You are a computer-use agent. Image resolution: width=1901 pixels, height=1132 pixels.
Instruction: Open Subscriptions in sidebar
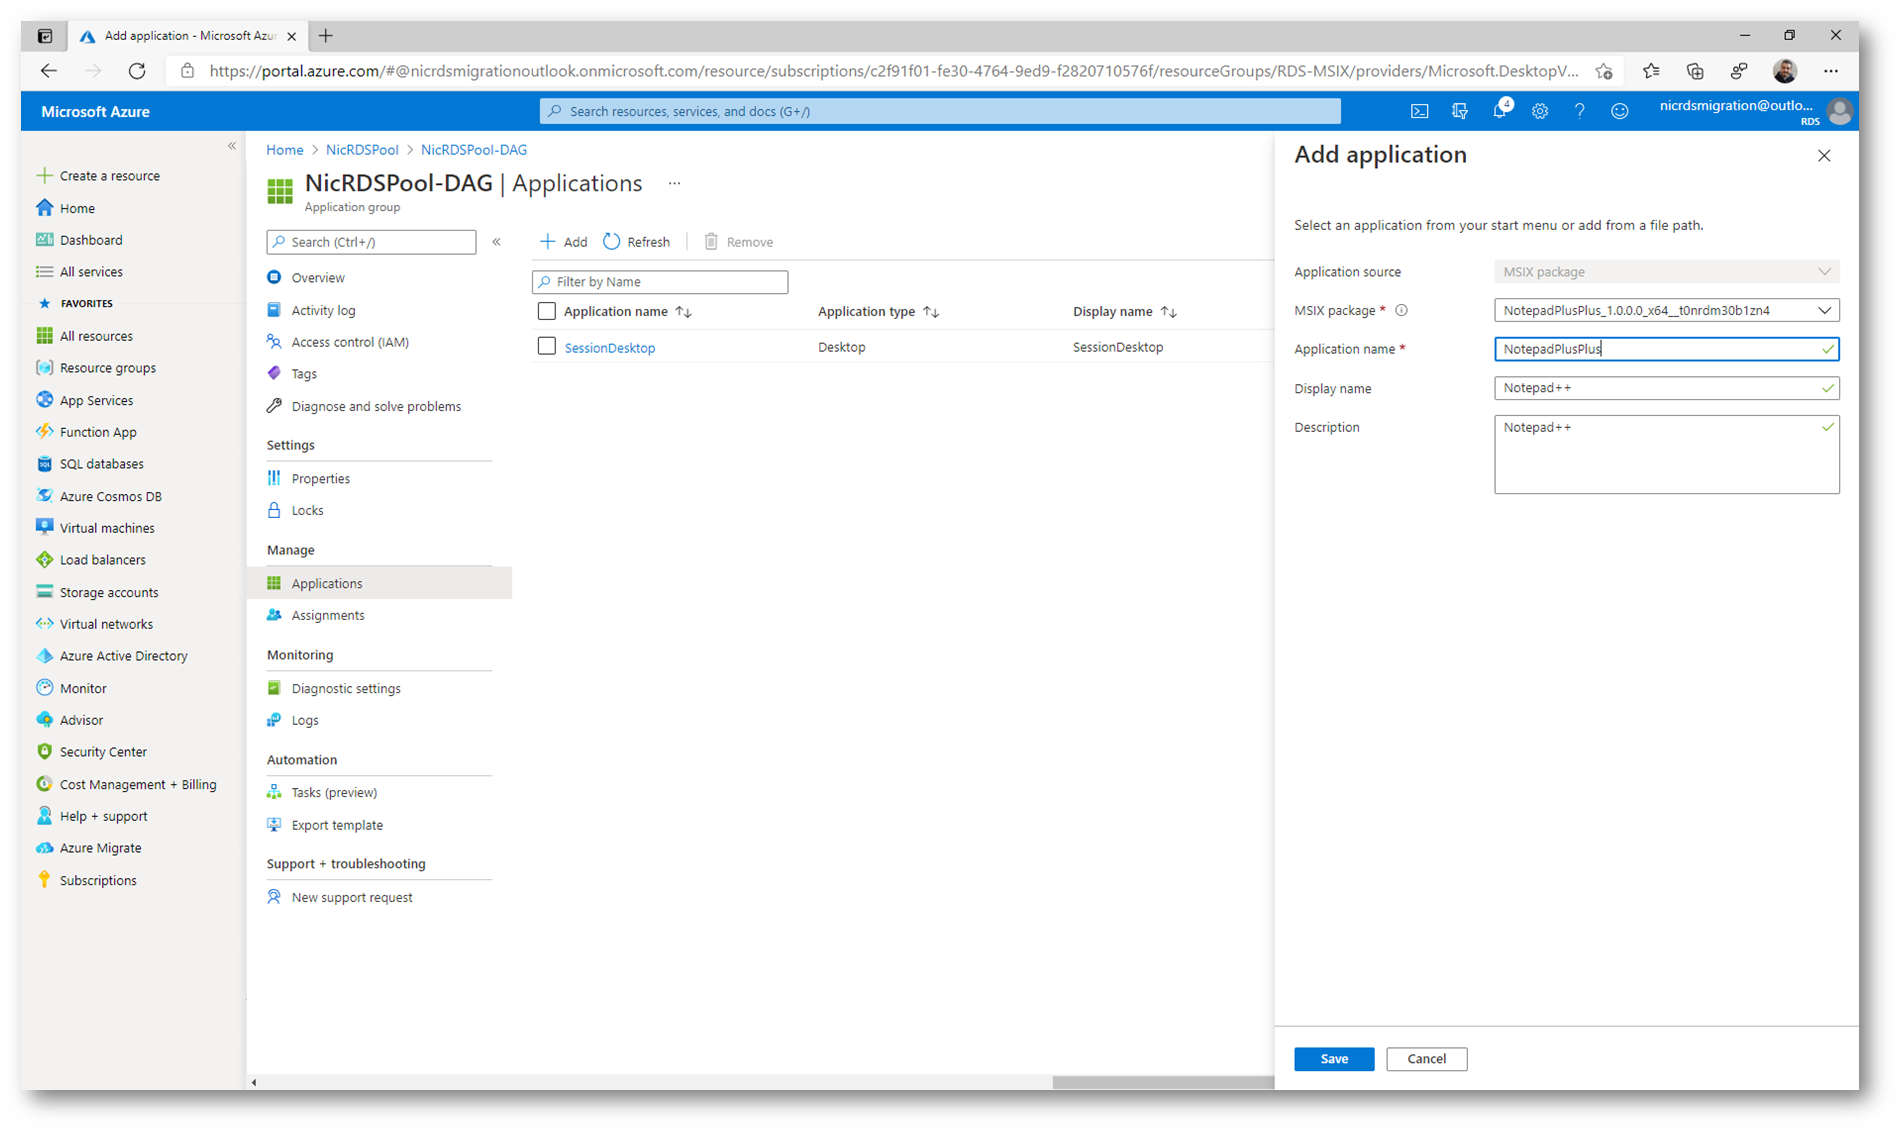(x=86, y=880)
